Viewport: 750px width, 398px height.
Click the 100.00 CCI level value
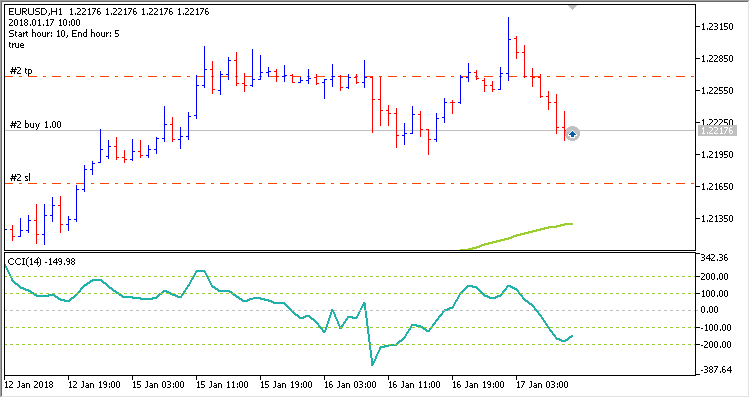coord(714,294)
